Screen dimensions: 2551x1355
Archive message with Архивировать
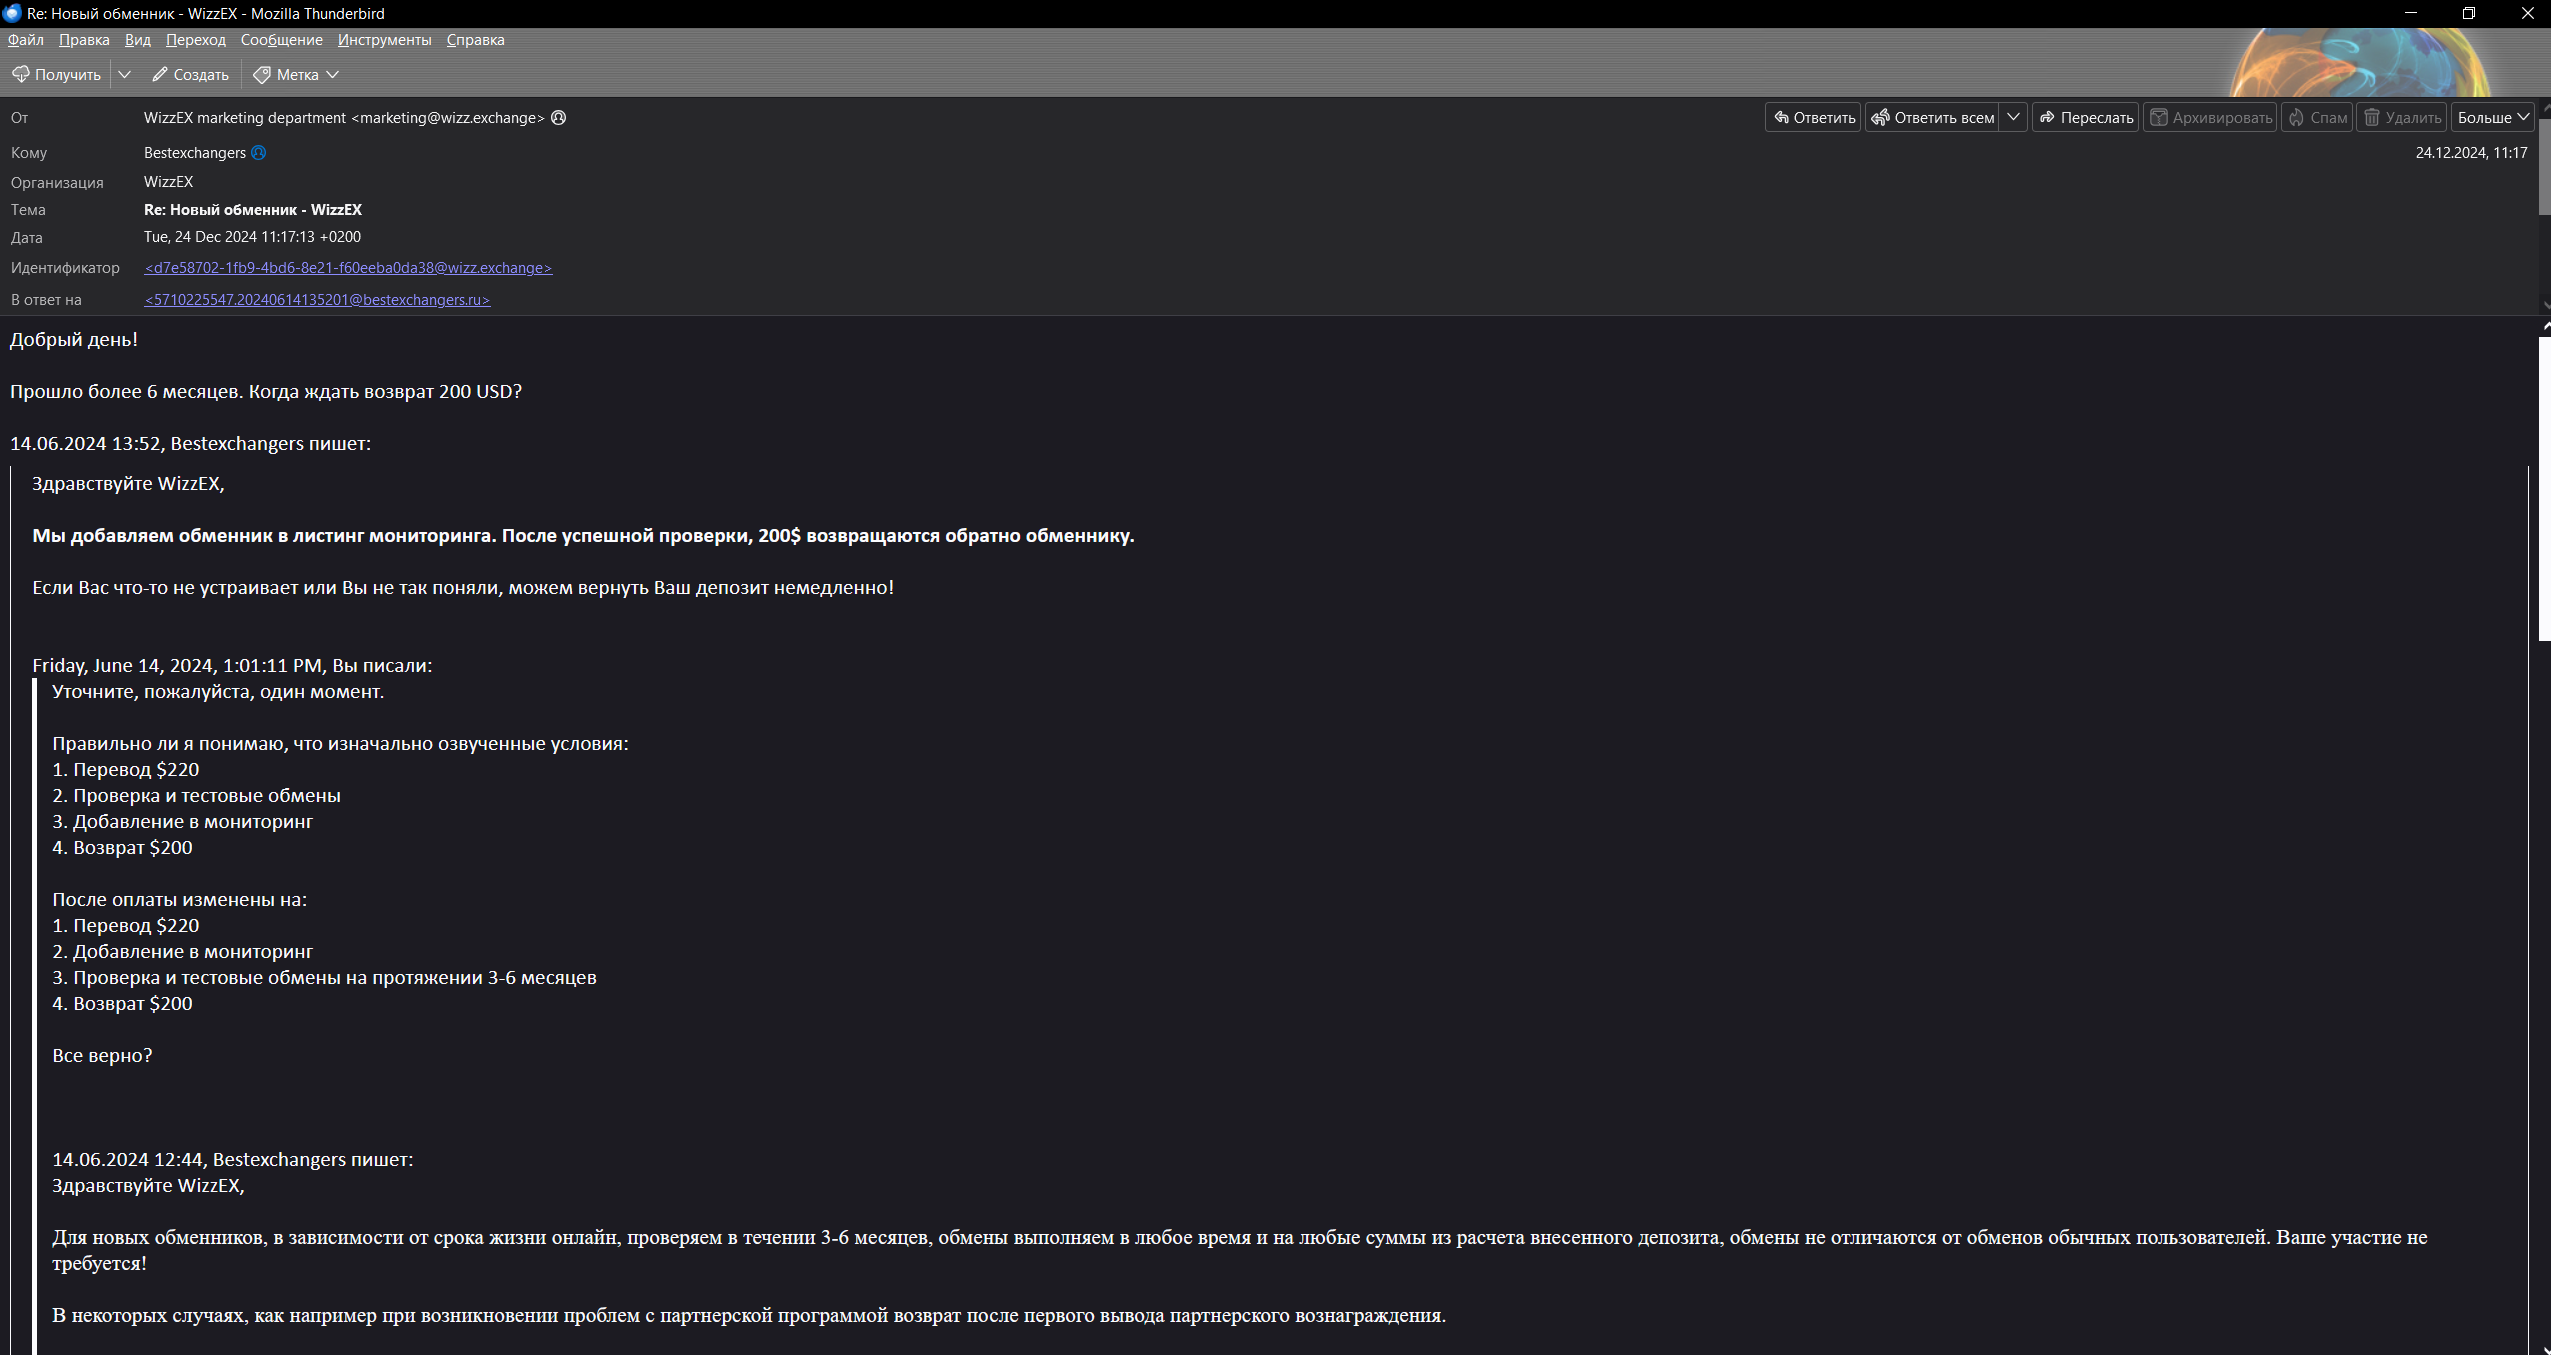click(2210, 118)
